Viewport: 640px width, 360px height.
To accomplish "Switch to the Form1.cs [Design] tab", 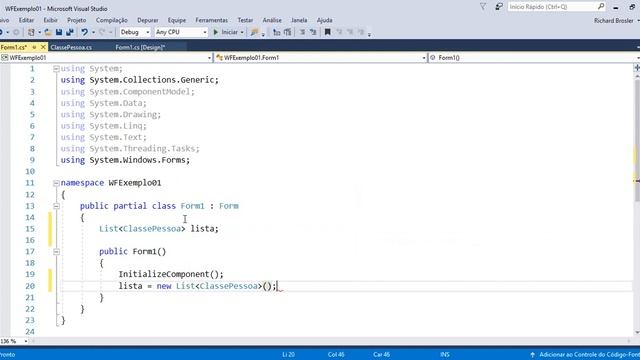I will pyautogui.click(x=140, y=47).
